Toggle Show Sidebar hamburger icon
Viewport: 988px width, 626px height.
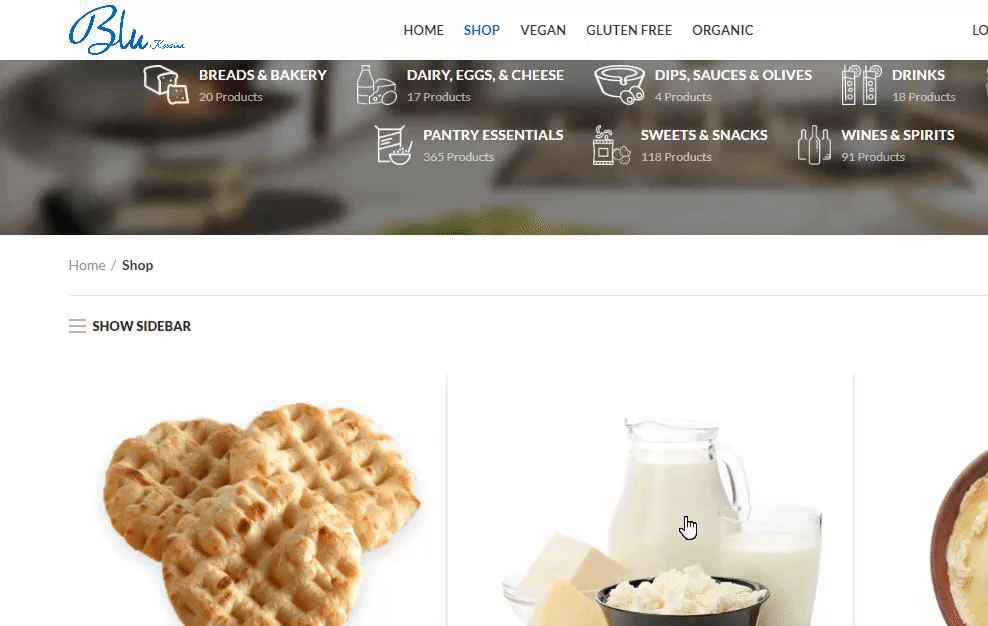(x=77, y=326)
